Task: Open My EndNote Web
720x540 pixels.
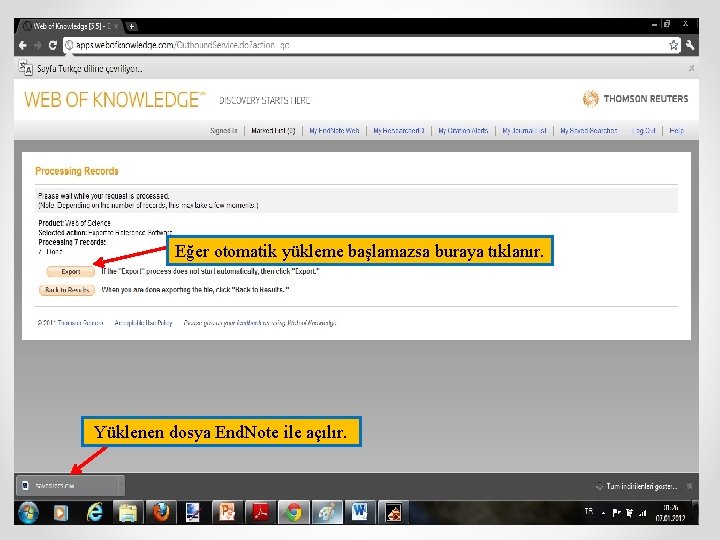Action: [334, 130]
